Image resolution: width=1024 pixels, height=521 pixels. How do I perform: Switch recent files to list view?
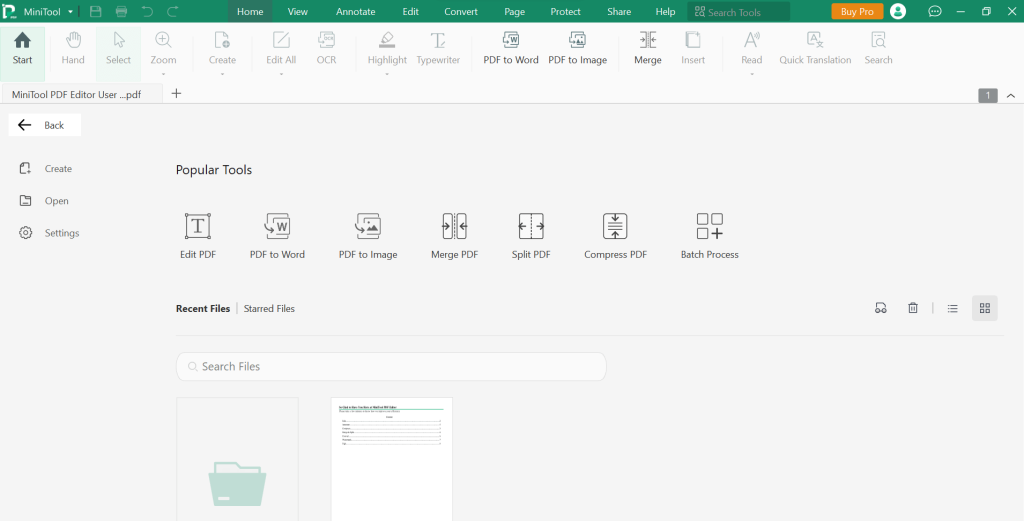pyautogui.click(x=953, y=308)
